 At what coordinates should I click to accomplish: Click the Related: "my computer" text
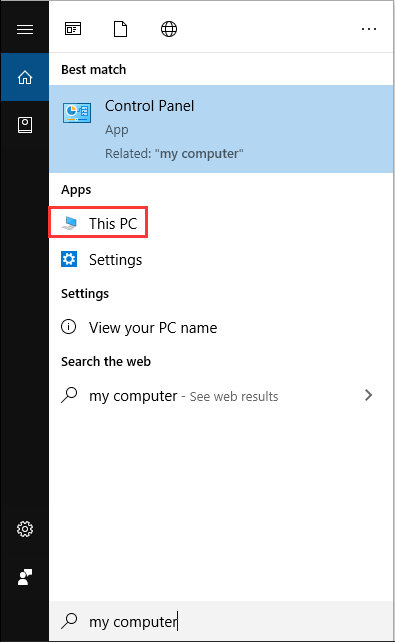pos(174,154)
